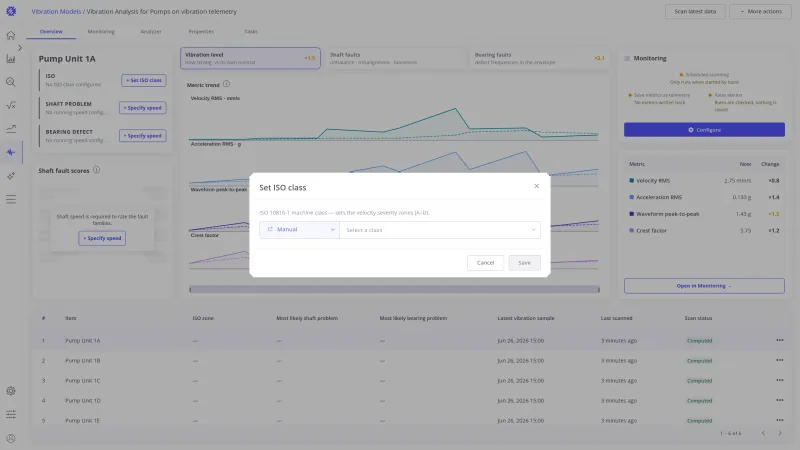Screen dimensions: 800x450
Task: Cancel the Set ISO class dialog
Action: pos(485,263)
